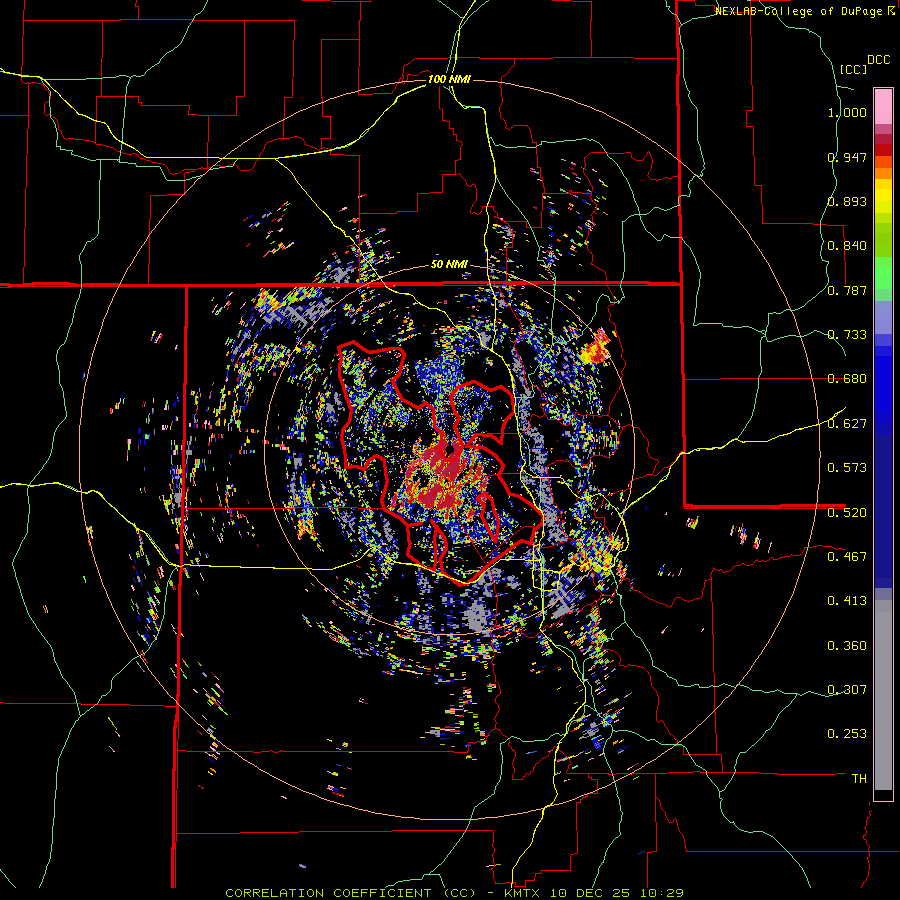
Task: Click the 0.733 scale label
Action: pos(847,335)
